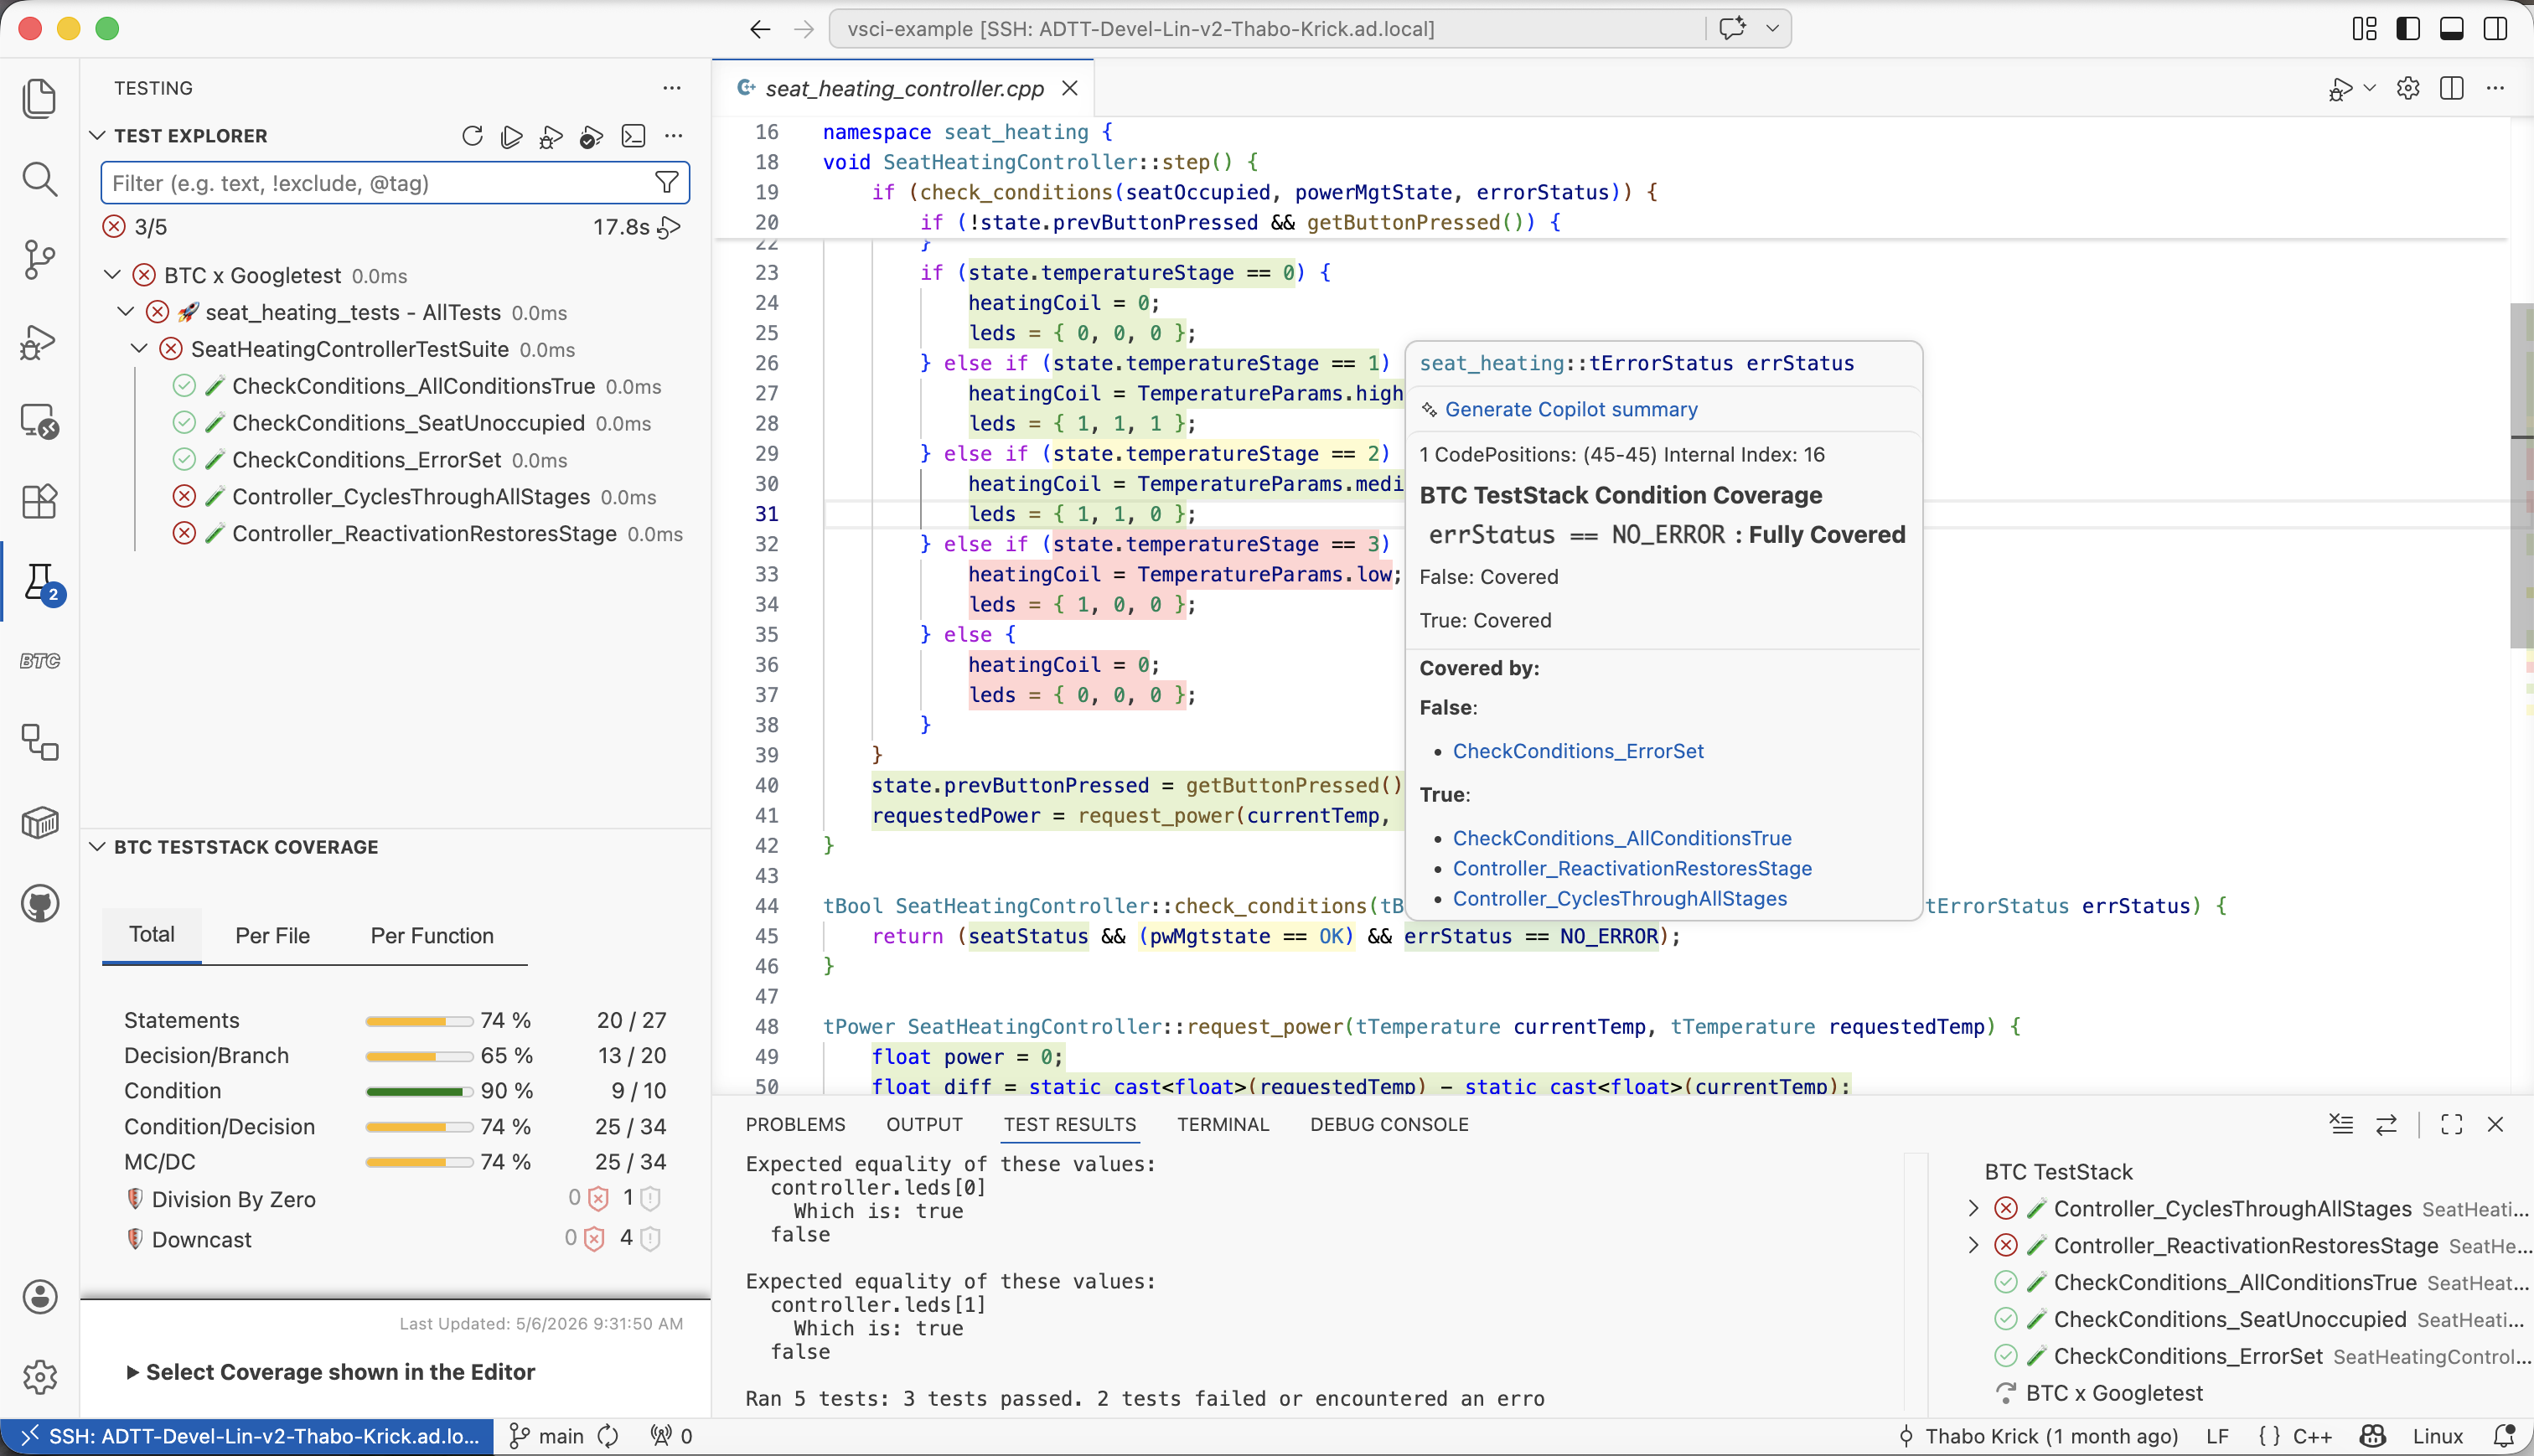Image resolution: width=2534 pixels, height=1456 pixels.
Task: Switch to Per Function coverage tab
Action: [432, 935]
